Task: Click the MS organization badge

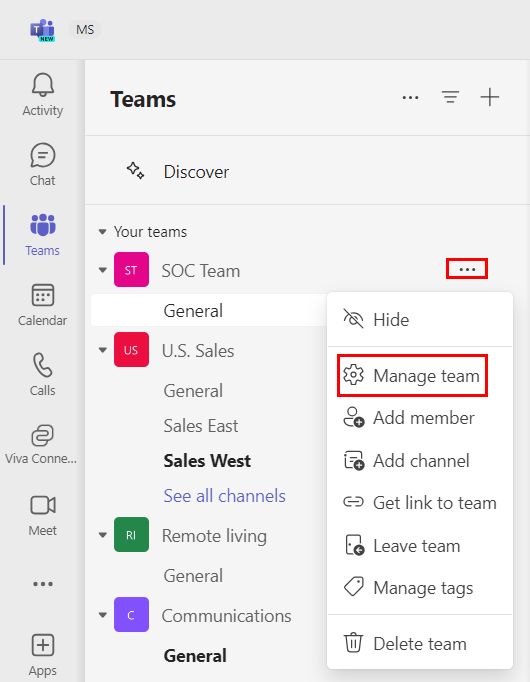Action: [x=85, y=30]
